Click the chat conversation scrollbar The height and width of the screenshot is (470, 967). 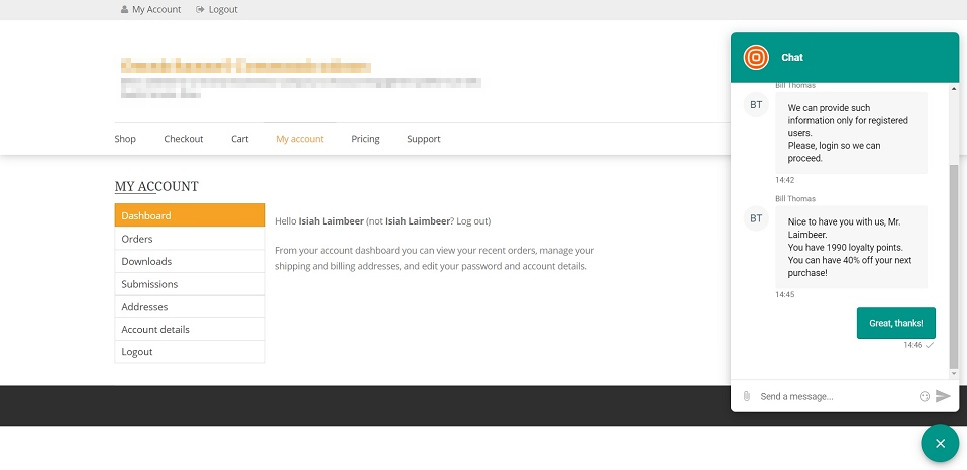click(954, 265)
